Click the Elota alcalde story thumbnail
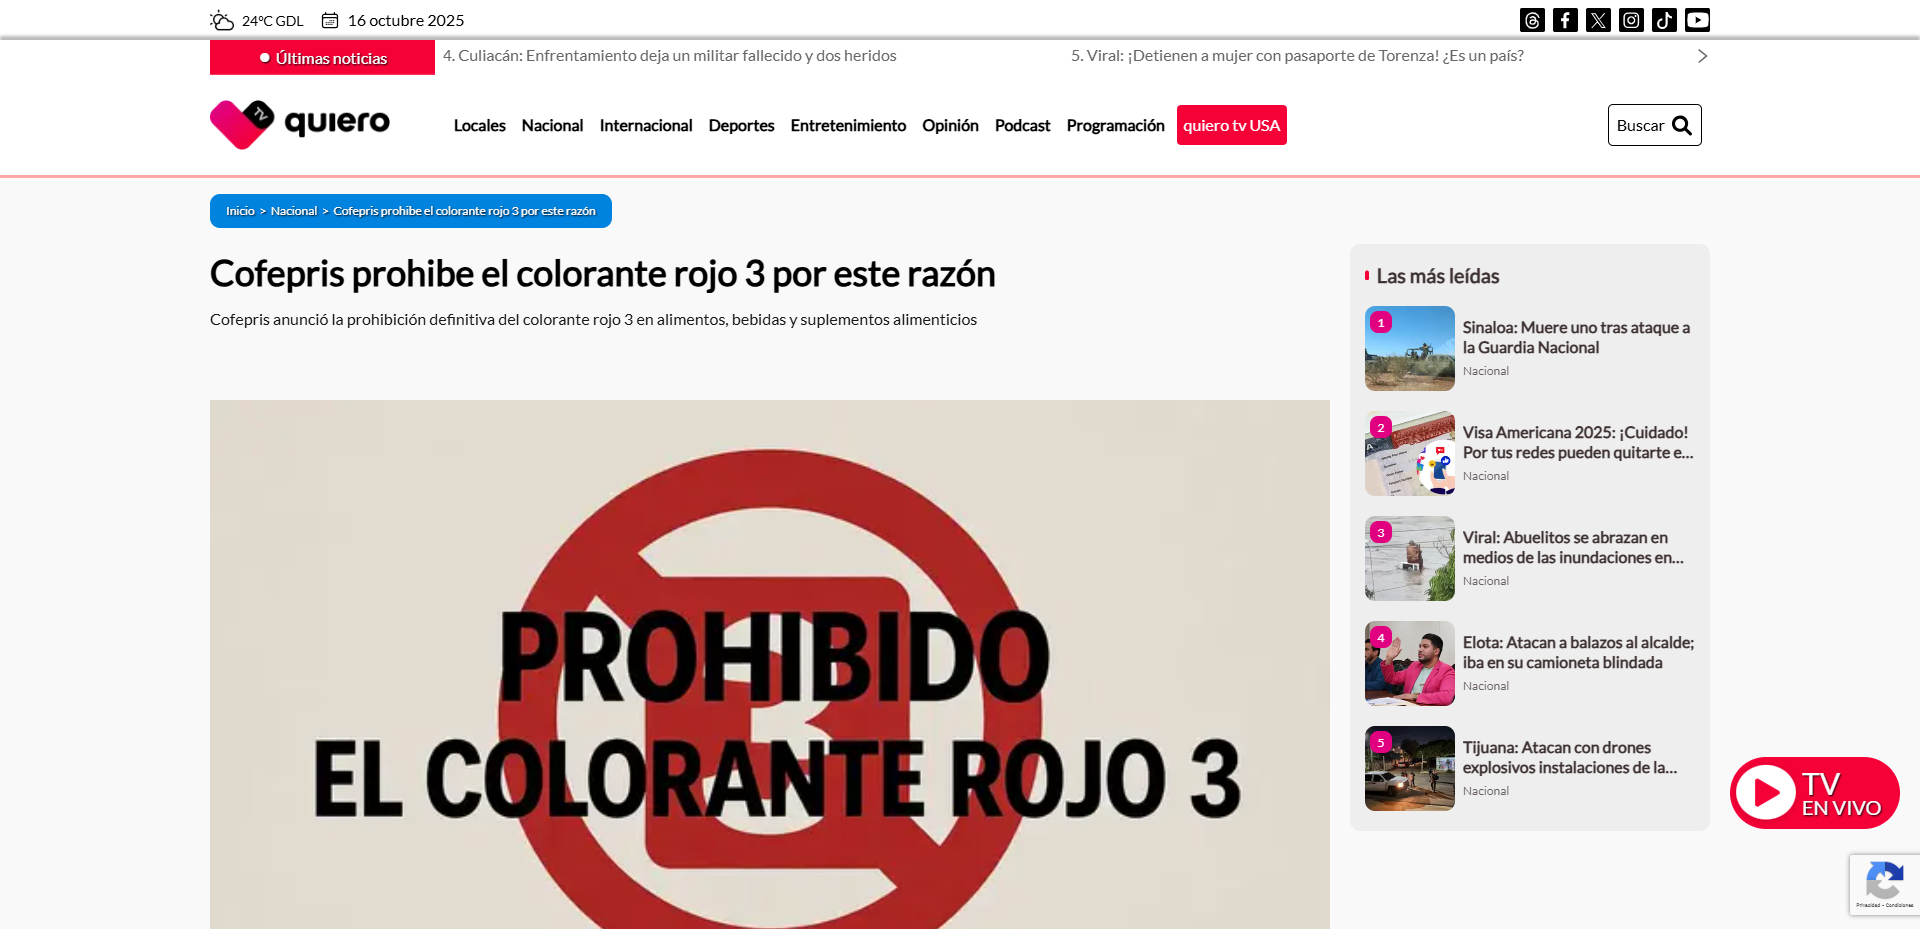The image size is (1920, 929). [x=1410, y=663]
